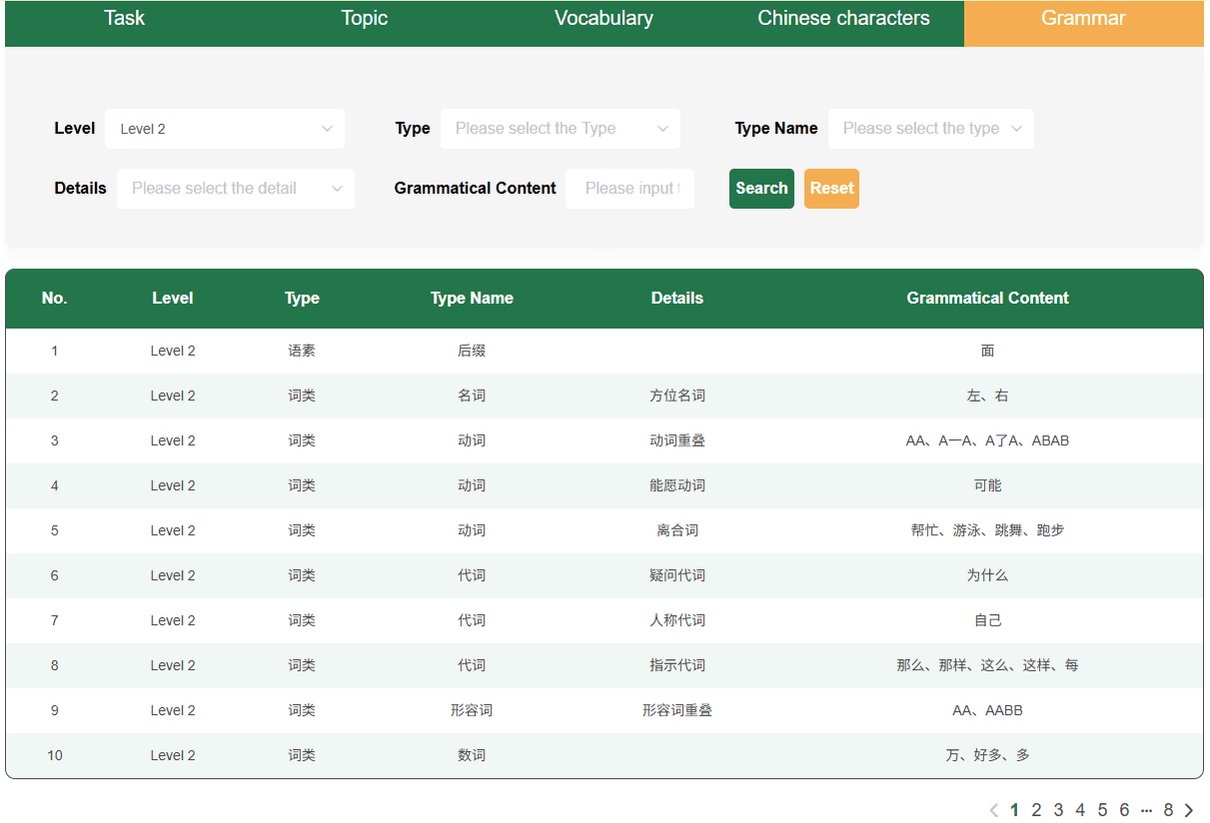Screen dimensions: 1210x823
Task: Switch to the Vocabulary tab
Action: click(x=604, y=19)
